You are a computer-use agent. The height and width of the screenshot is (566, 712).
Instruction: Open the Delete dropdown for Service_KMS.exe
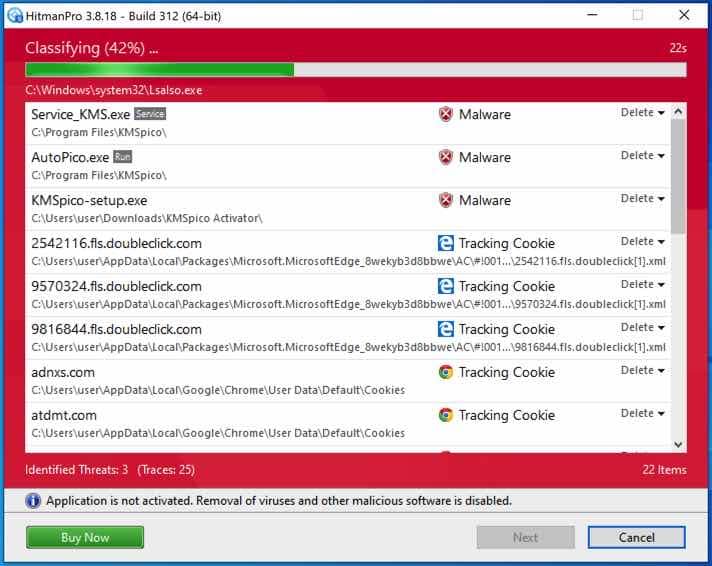click(x=643, y=112)
